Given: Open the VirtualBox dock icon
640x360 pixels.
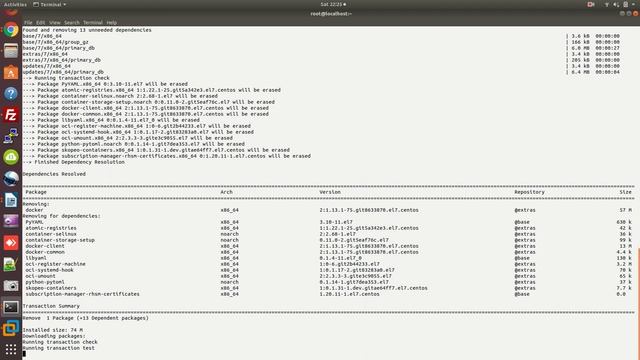Looking at the screenshot, I should pos(11,328).
